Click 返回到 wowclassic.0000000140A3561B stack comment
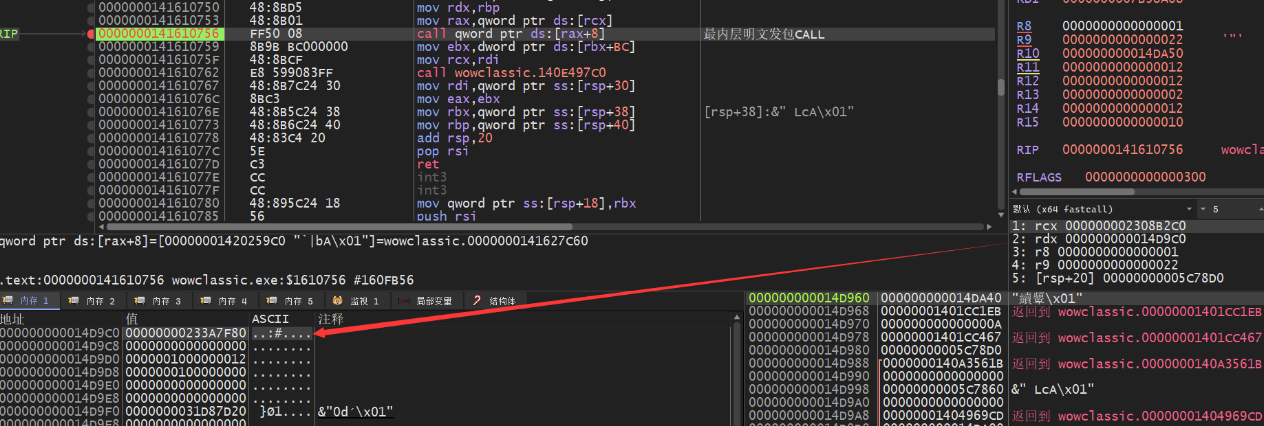Screen dimensions: 1264x426 pos(1138,363)
